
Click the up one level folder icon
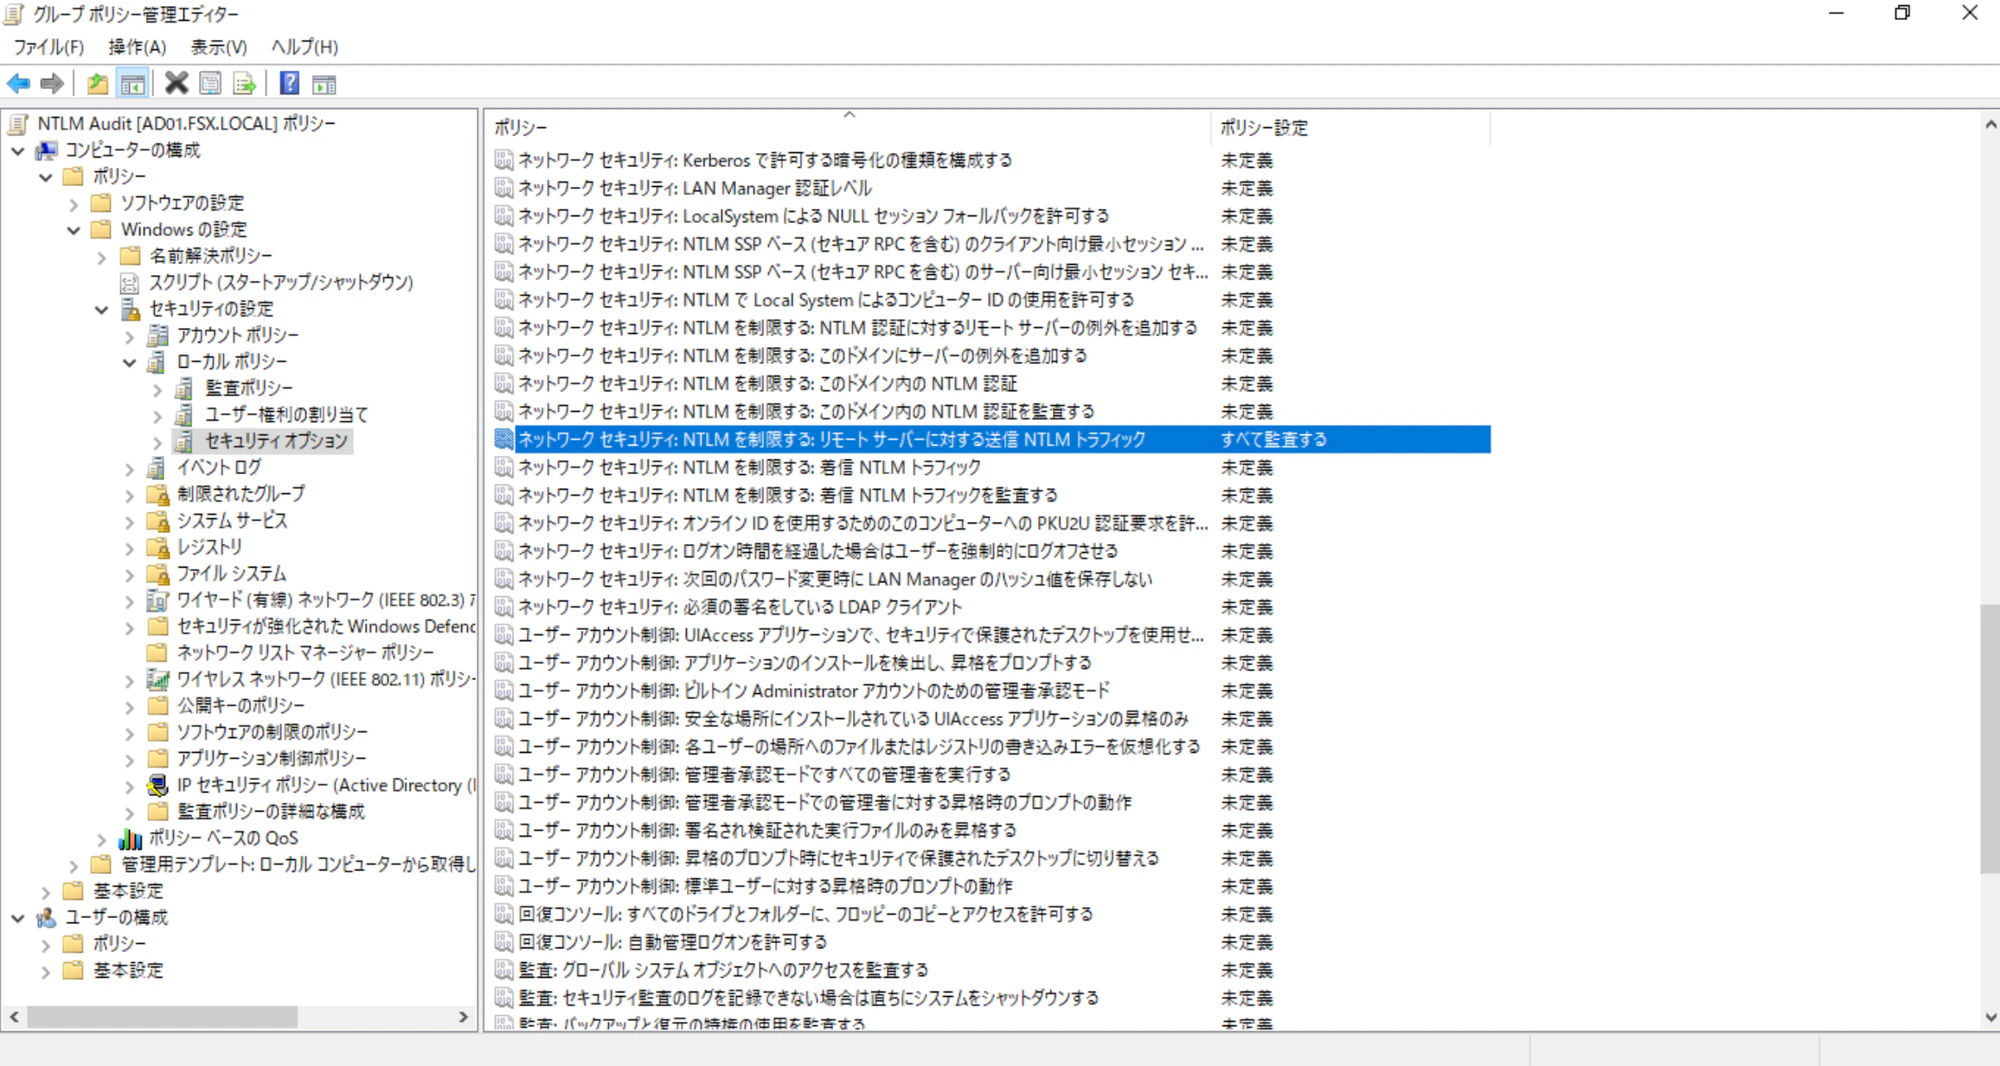[97, 84]
